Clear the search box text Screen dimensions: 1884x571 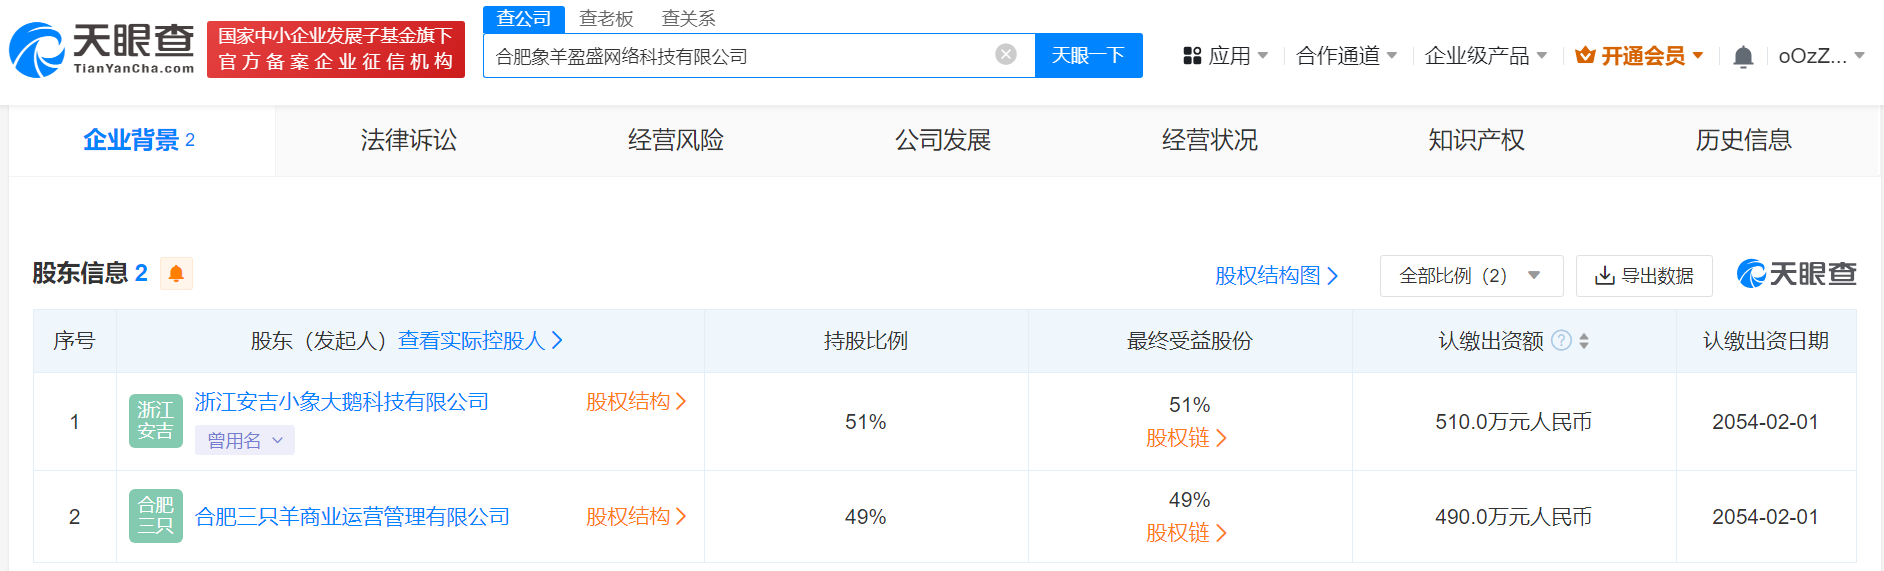pos(1006,55)
